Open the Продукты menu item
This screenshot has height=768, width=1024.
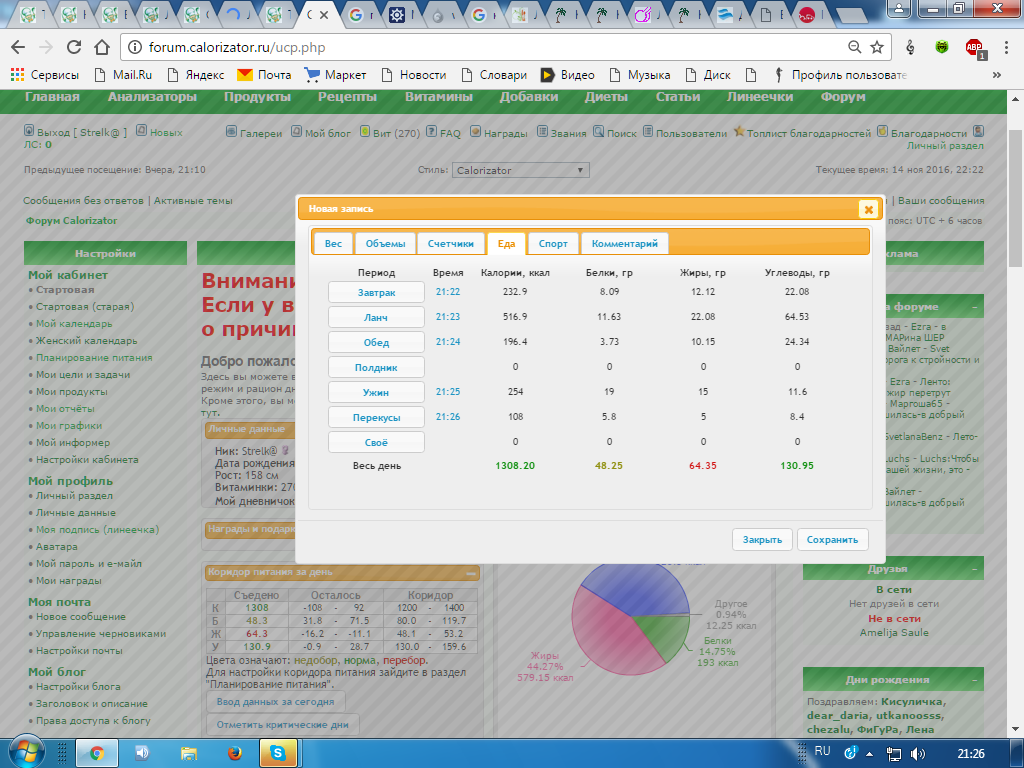click(257, 97)
